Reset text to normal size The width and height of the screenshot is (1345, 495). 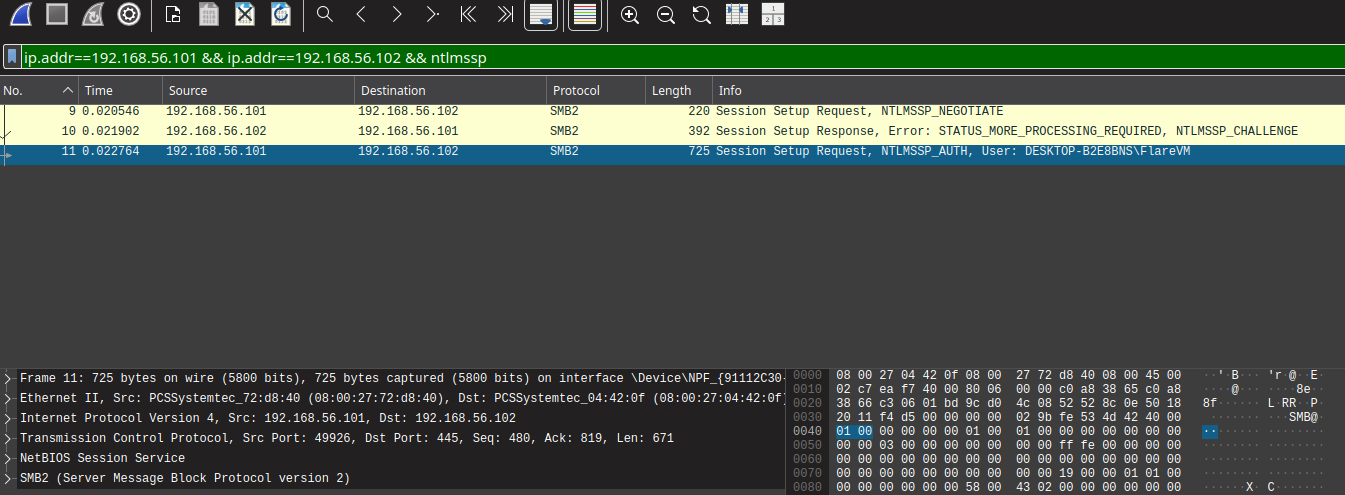(x=702, y=14)
